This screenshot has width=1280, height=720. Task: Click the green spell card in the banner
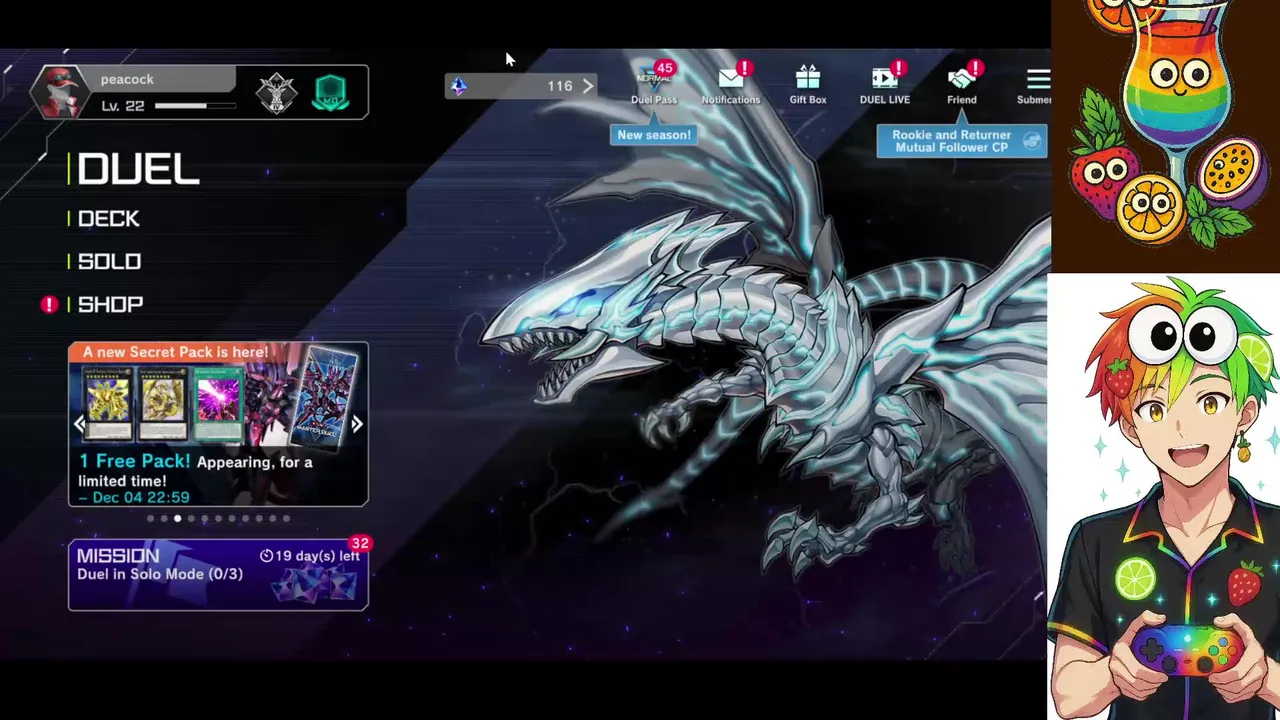[x=217, y=403]
